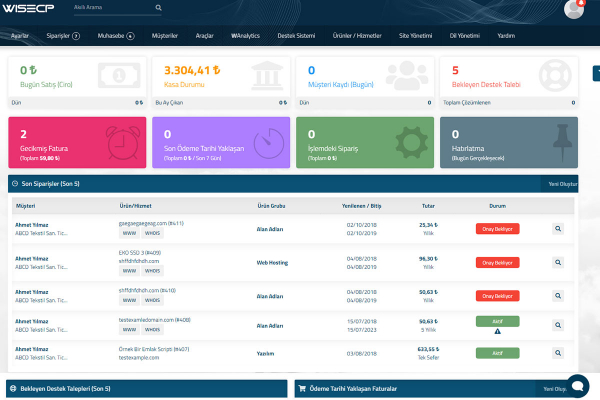600x400 pixels.
Task: Open Ahmet Yılmaz customer link in first row
Action: (x=32, y=225)
